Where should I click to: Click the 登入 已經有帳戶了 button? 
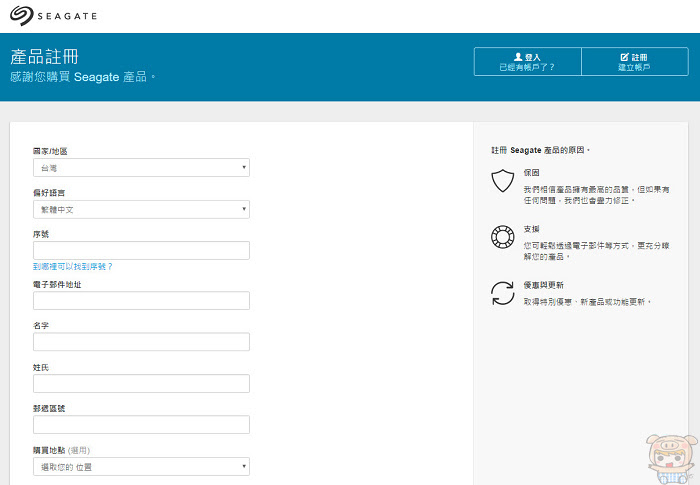click(528, 62)
